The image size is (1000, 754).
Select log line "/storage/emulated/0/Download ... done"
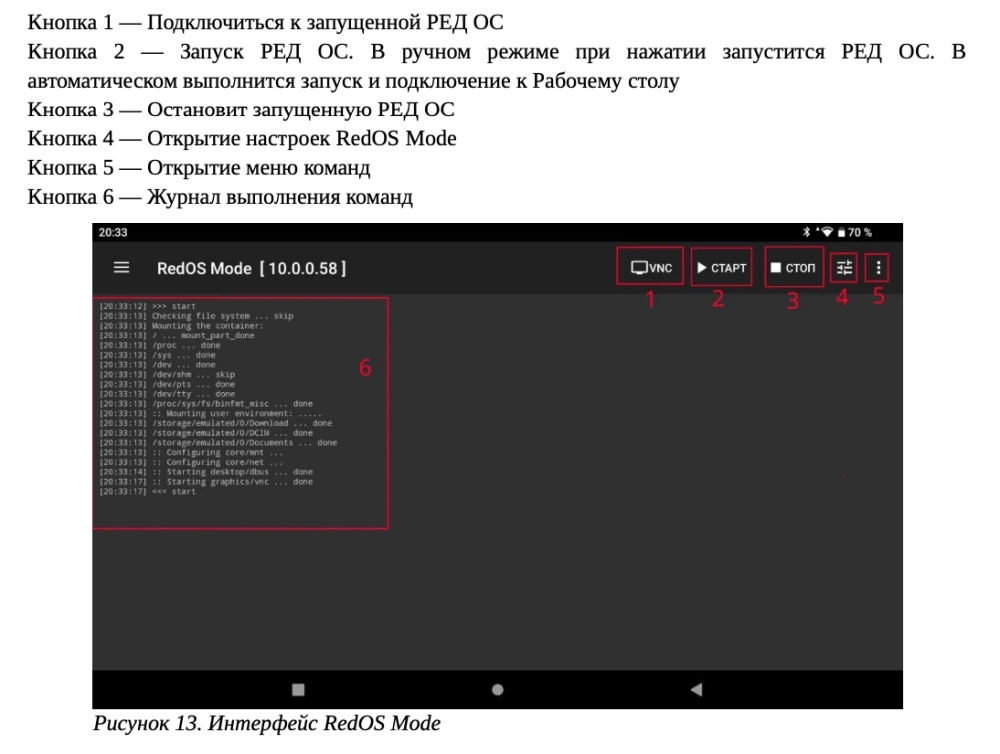216,423
